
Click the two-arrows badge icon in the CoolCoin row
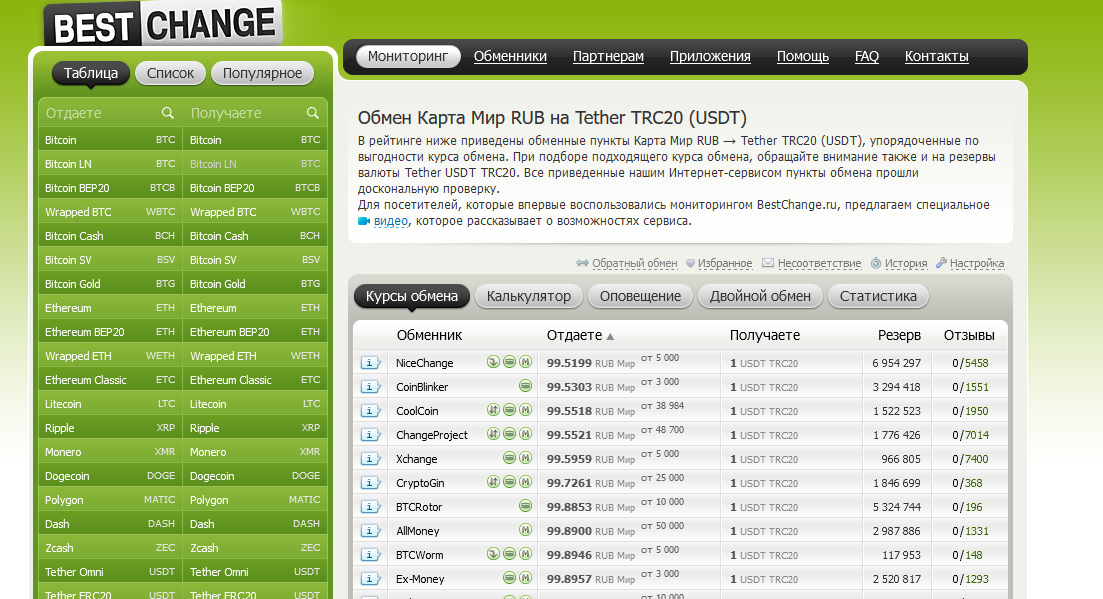[494, 410]
